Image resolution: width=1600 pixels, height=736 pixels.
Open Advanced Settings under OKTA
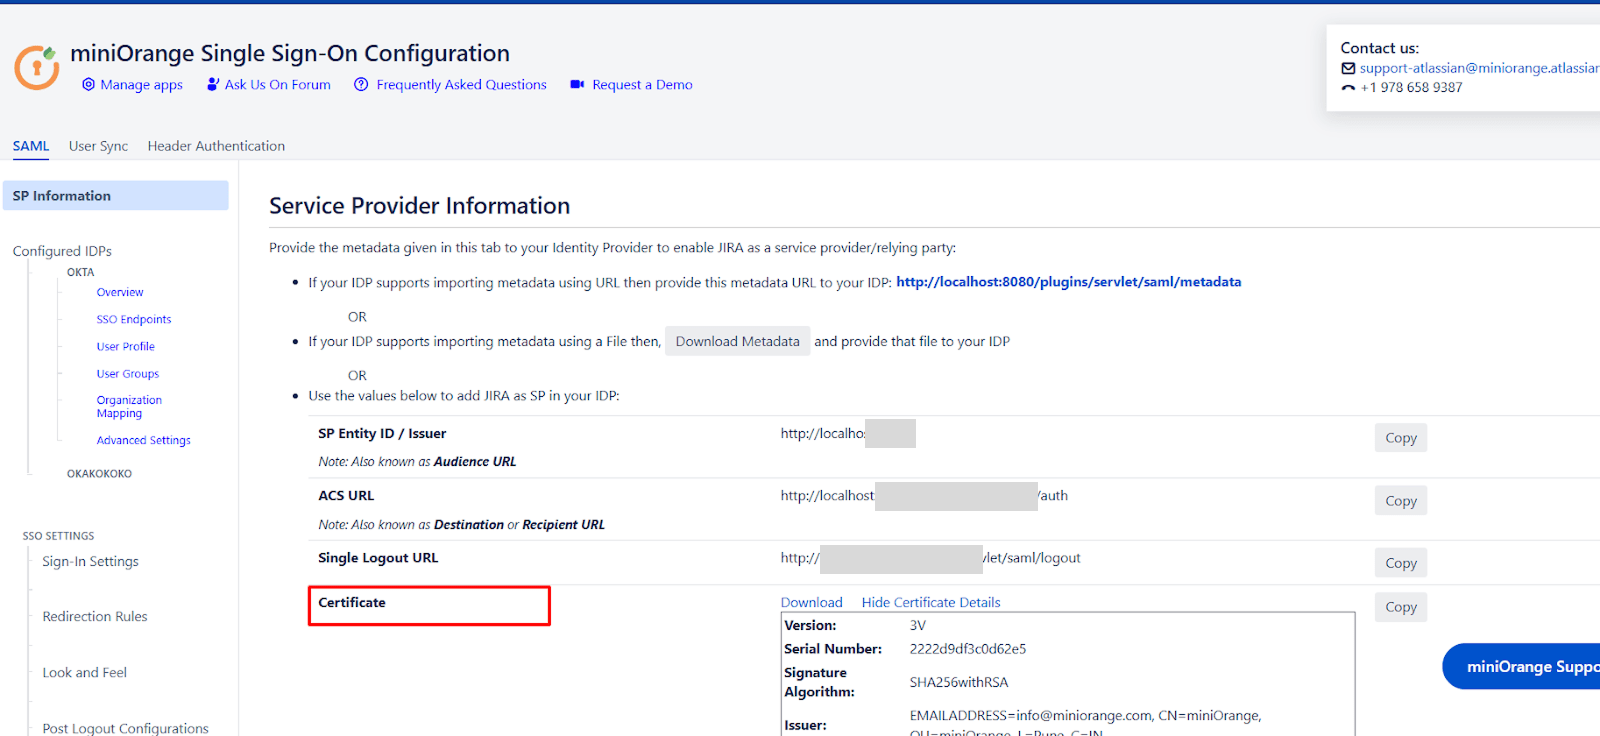(x=143, y=440)
